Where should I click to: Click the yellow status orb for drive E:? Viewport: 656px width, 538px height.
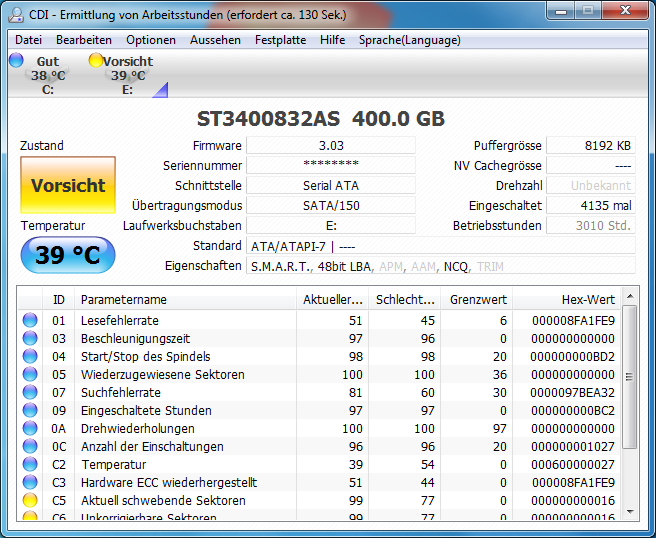pyautogui.click(x=95, y=60)
